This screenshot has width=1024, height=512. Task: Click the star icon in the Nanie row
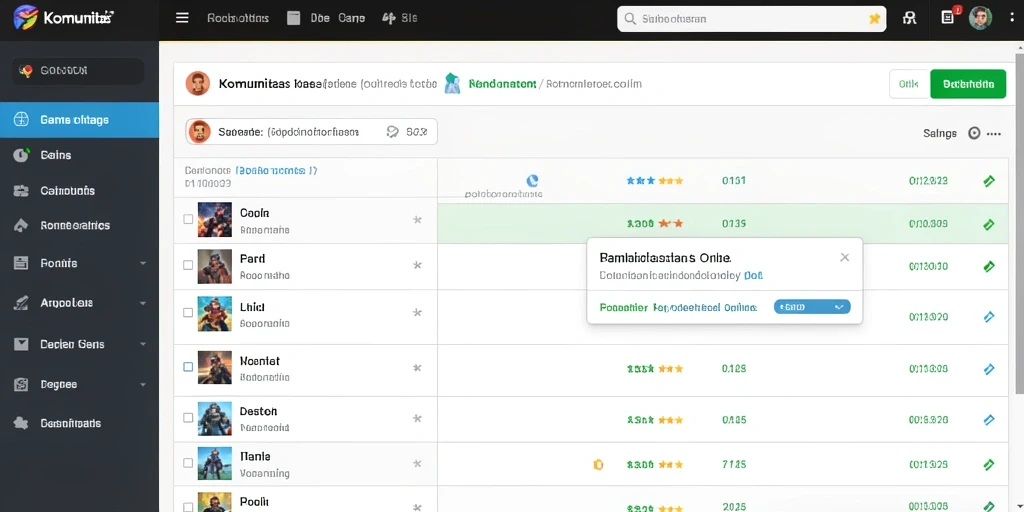[417, 463]
